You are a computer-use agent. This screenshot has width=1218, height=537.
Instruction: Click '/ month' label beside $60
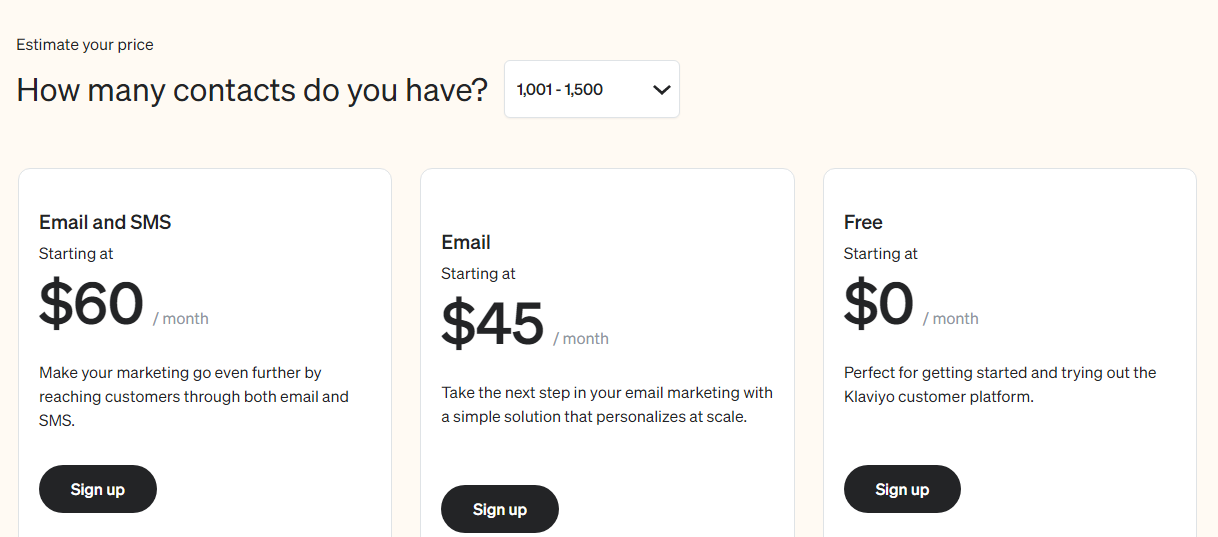(x=181, y=319)
